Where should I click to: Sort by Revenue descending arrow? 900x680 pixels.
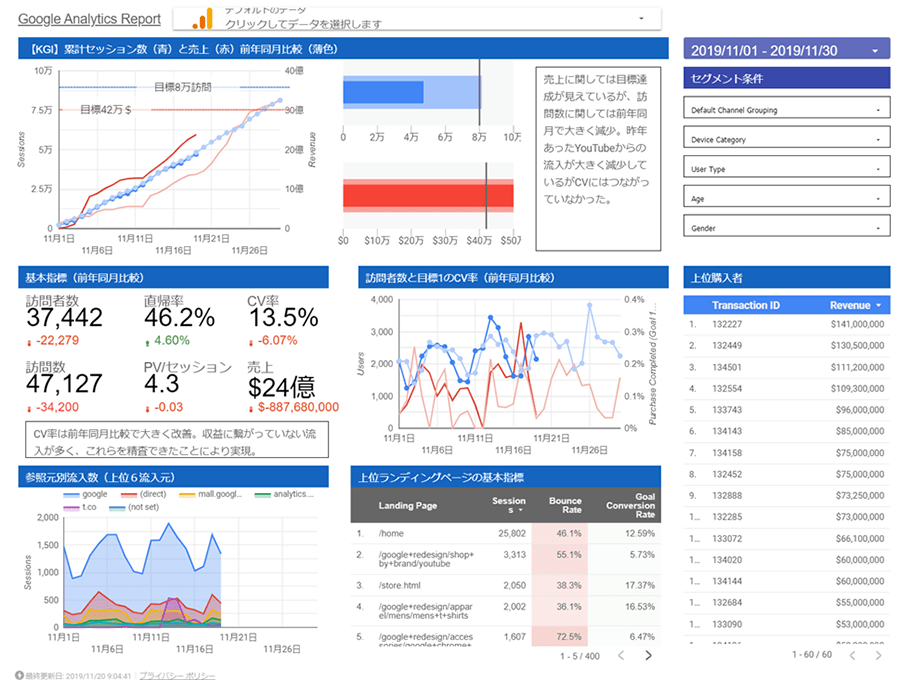[879, 305]
